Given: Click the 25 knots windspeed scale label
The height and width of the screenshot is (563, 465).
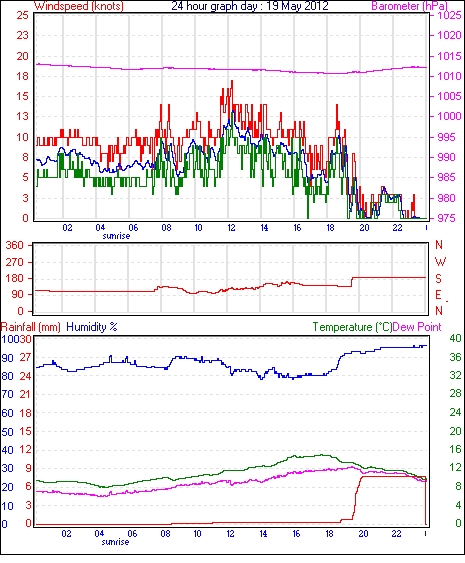Looking at the screenshot, I should coord(22,15).
